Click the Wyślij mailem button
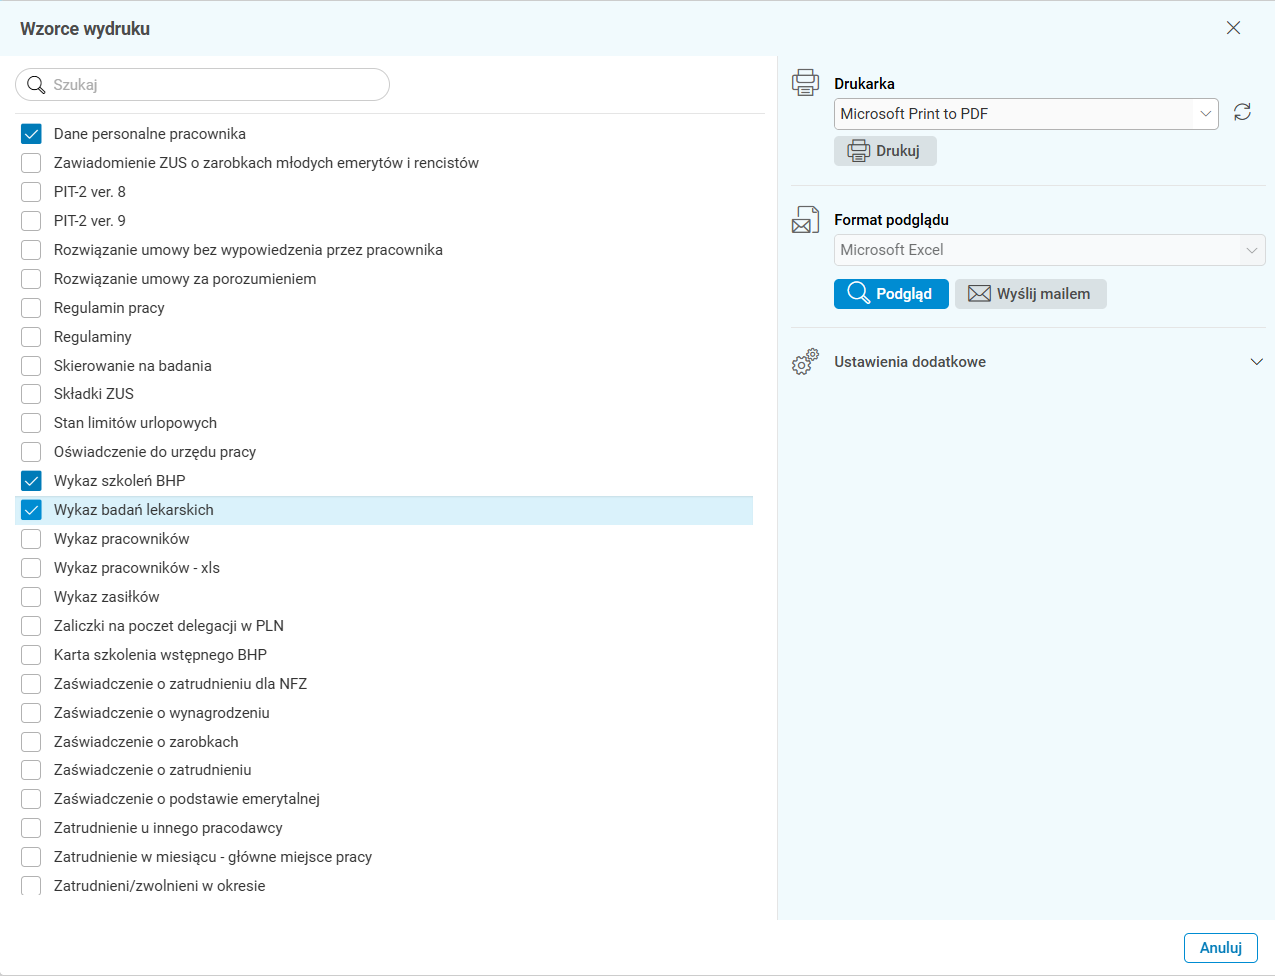Screen dimensions: 1275x976 pos(1030,294)
